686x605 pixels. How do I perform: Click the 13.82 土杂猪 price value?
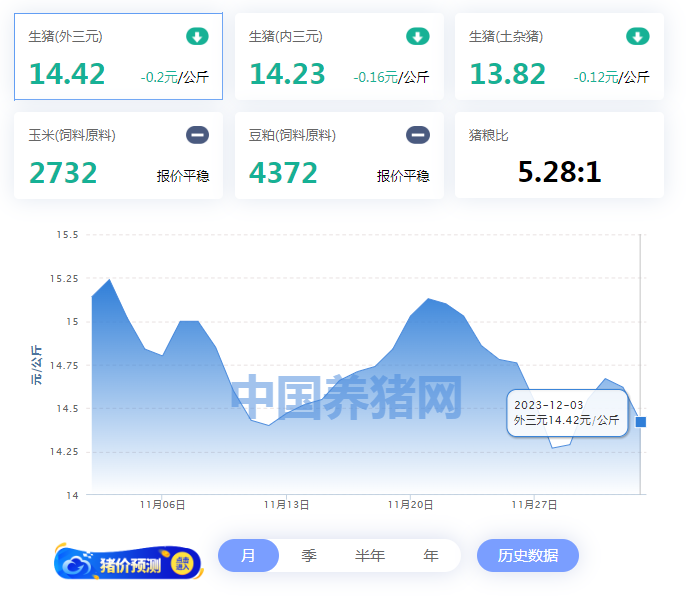point(507,75)
